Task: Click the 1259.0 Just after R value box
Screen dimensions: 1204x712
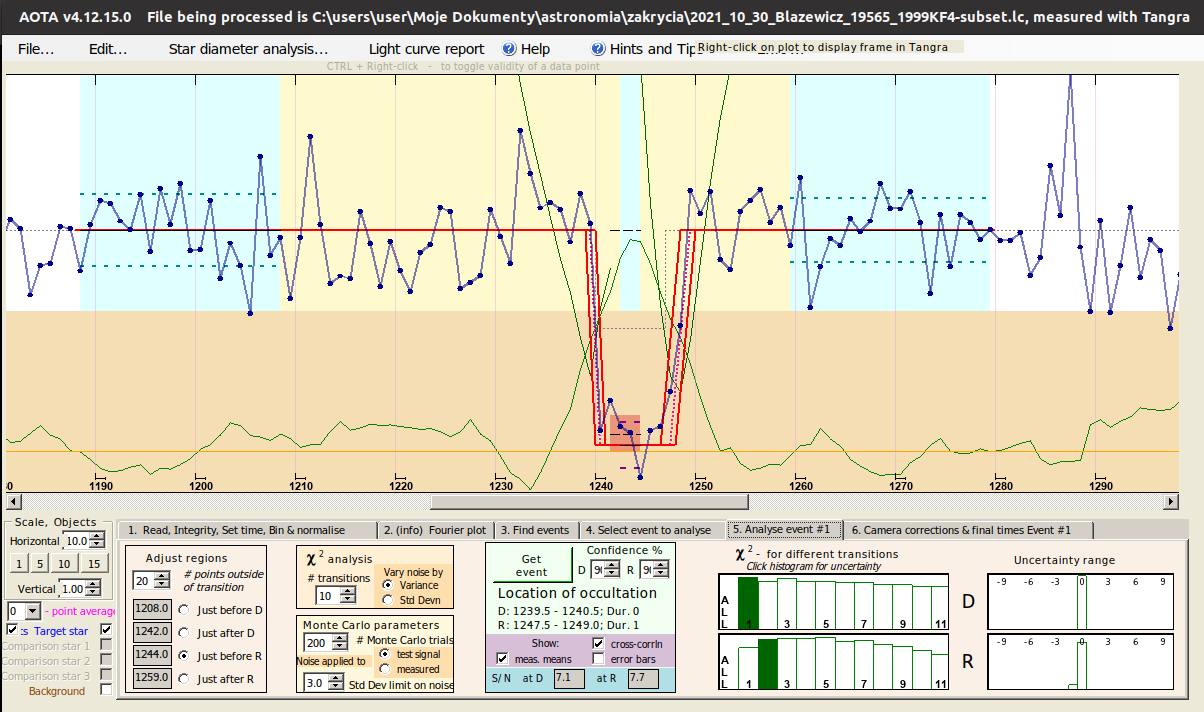Action: click(152, 679)
